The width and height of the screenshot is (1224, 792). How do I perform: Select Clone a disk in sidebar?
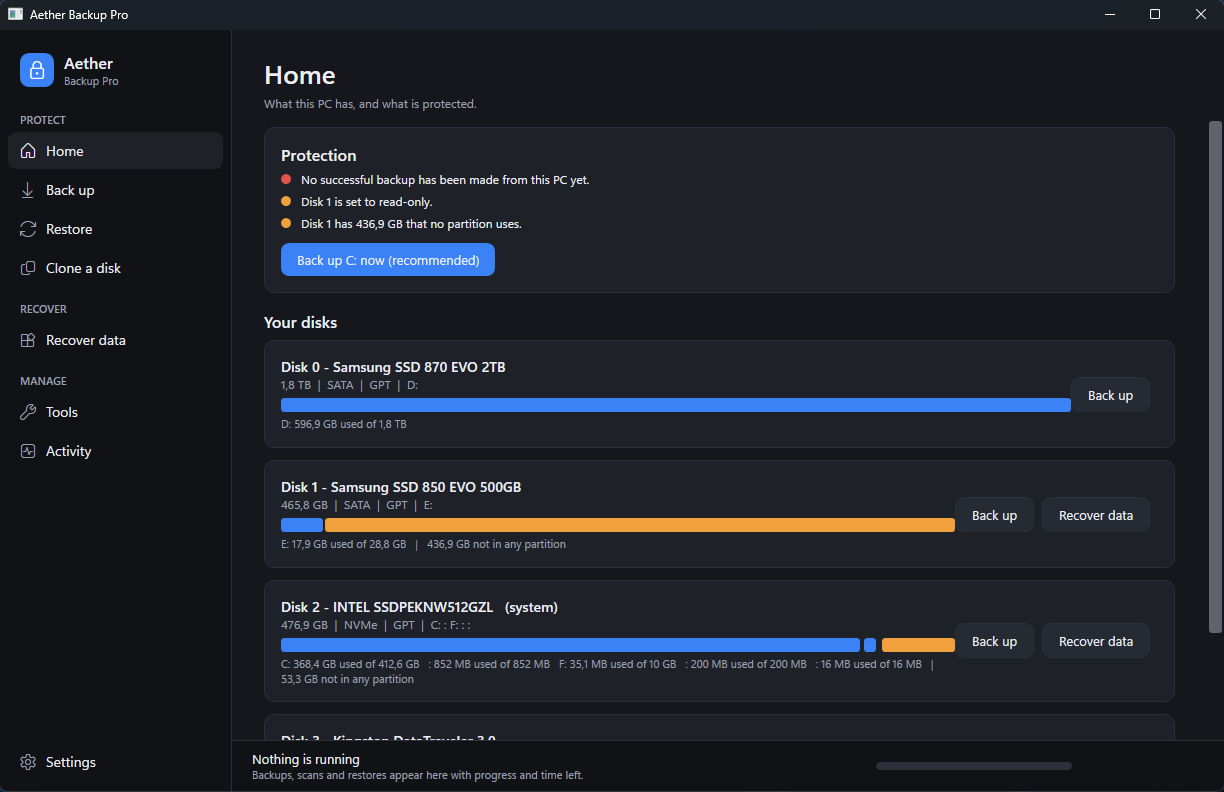[x=115, y=268]
